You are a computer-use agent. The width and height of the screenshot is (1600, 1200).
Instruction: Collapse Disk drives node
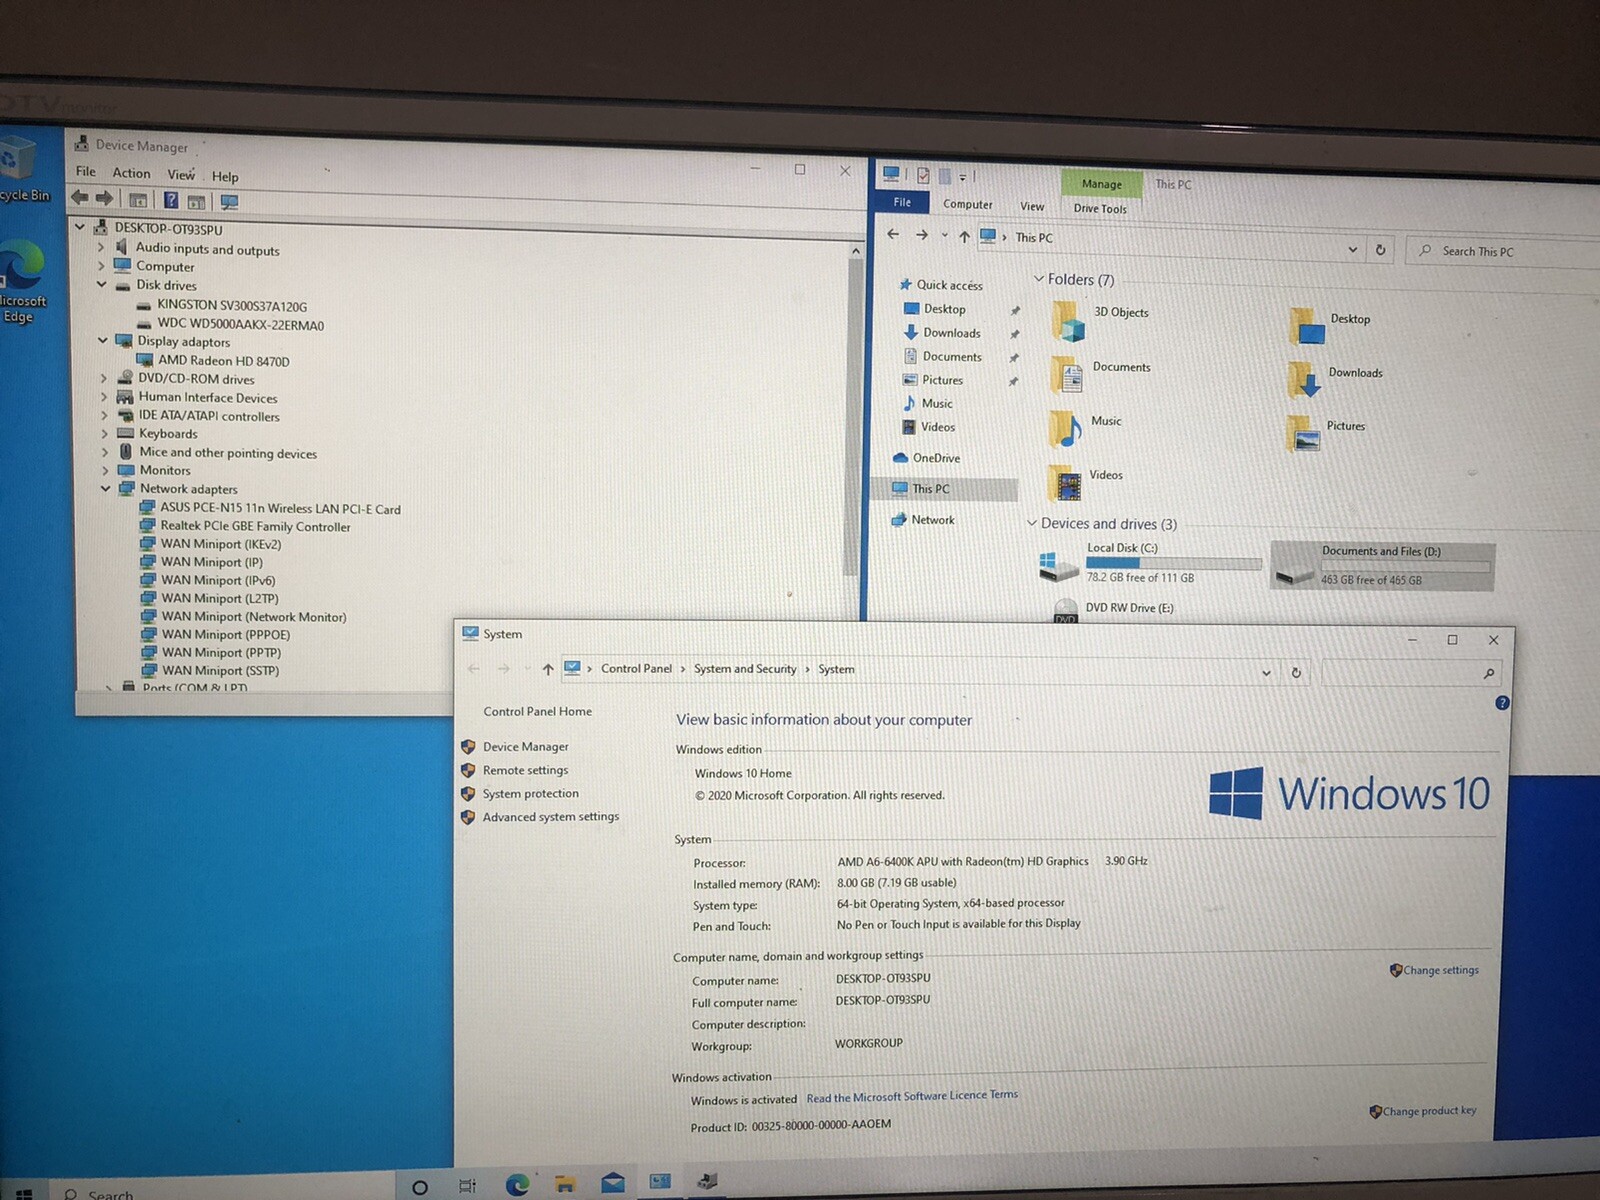coord(101,284)
